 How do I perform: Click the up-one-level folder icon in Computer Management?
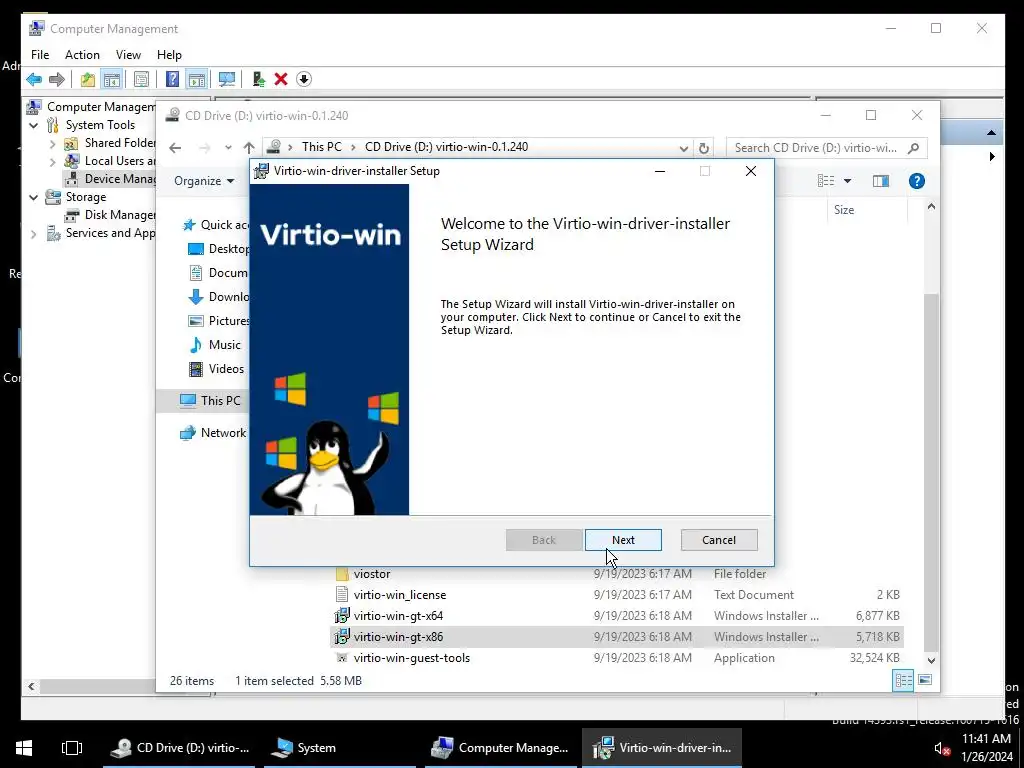88,80
